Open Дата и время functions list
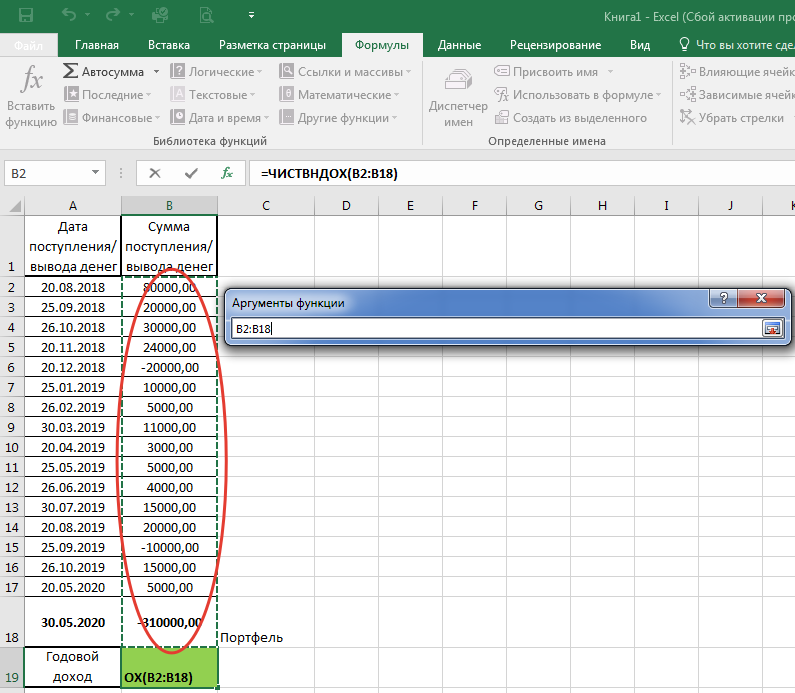This screenshot has height=693, width=795. (220, 118)
